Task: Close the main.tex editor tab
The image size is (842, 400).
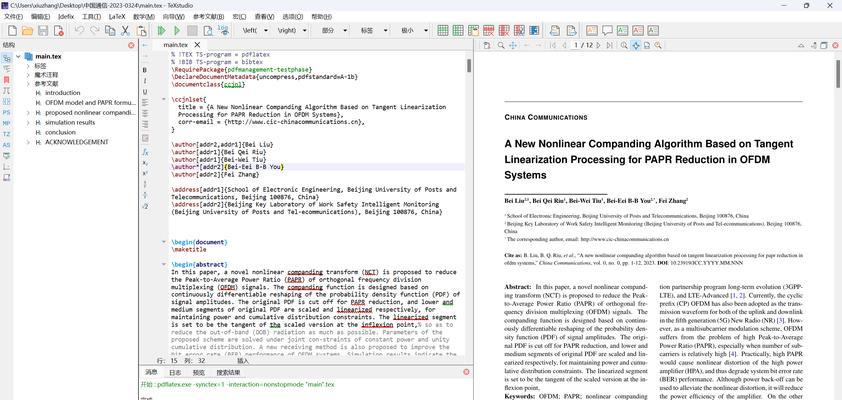Action: [x=197, y=45]
